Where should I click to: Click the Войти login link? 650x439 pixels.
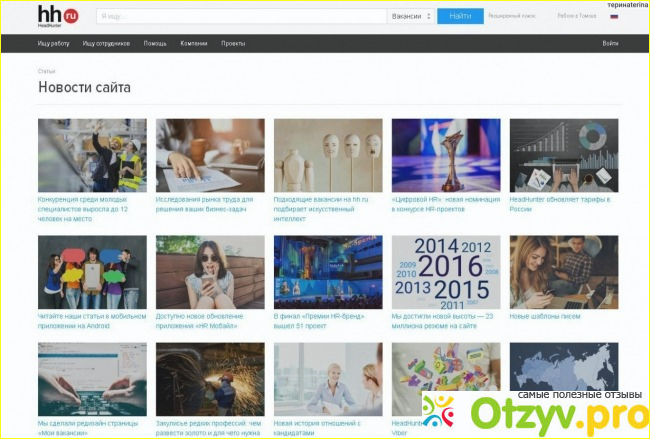610,43
